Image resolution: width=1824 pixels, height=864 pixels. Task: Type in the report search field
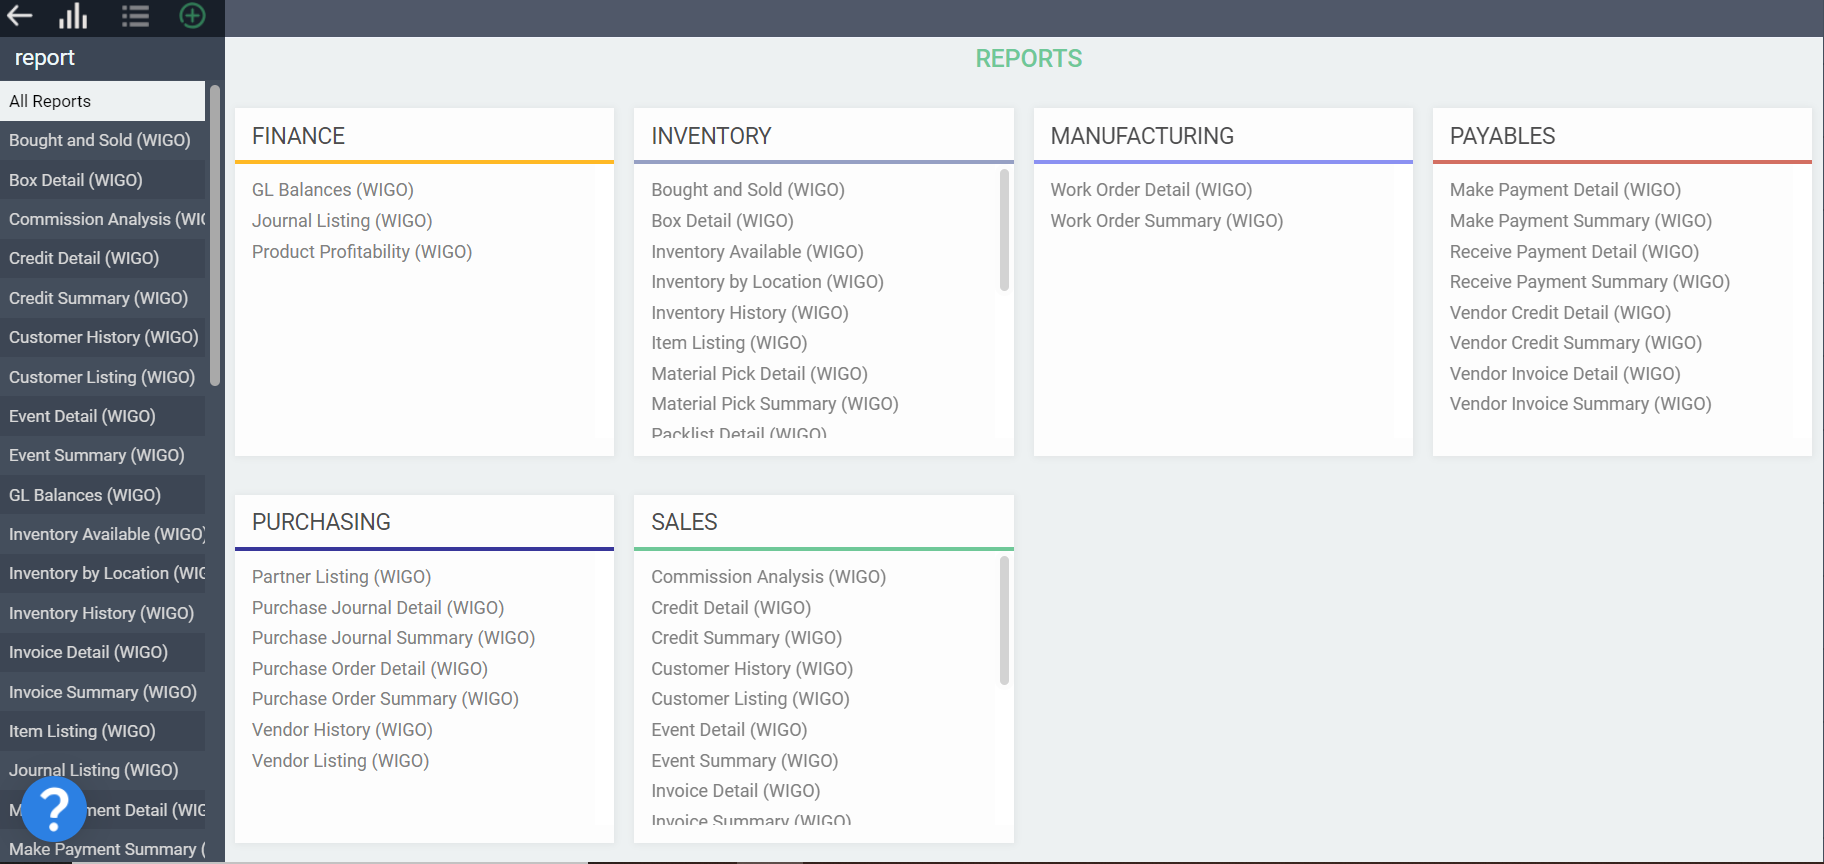(x=105, y=58)
